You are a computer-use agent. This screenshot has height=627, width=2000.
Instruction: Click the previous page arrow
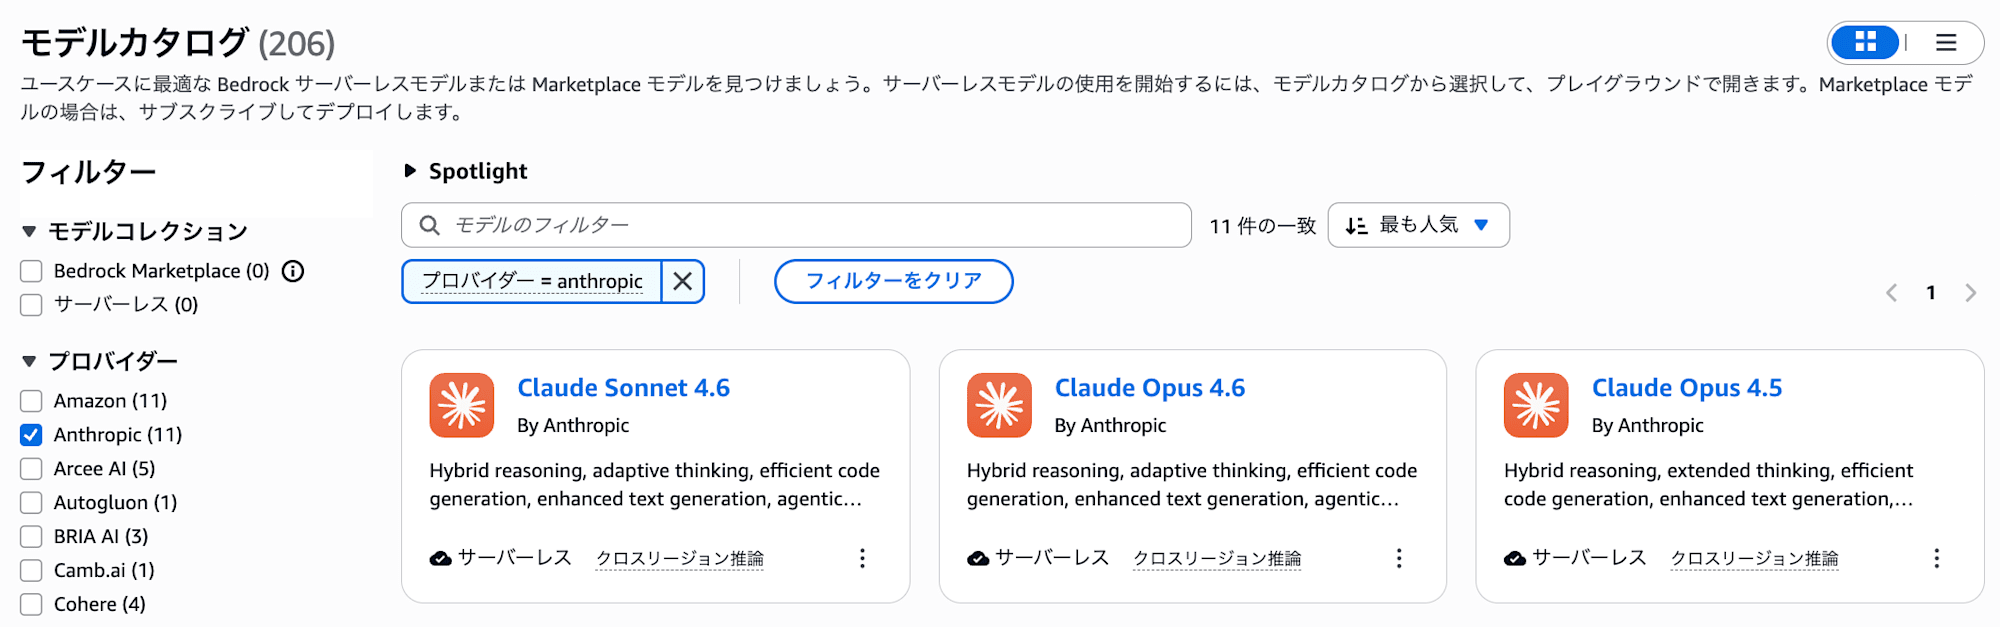point(1890,292)
